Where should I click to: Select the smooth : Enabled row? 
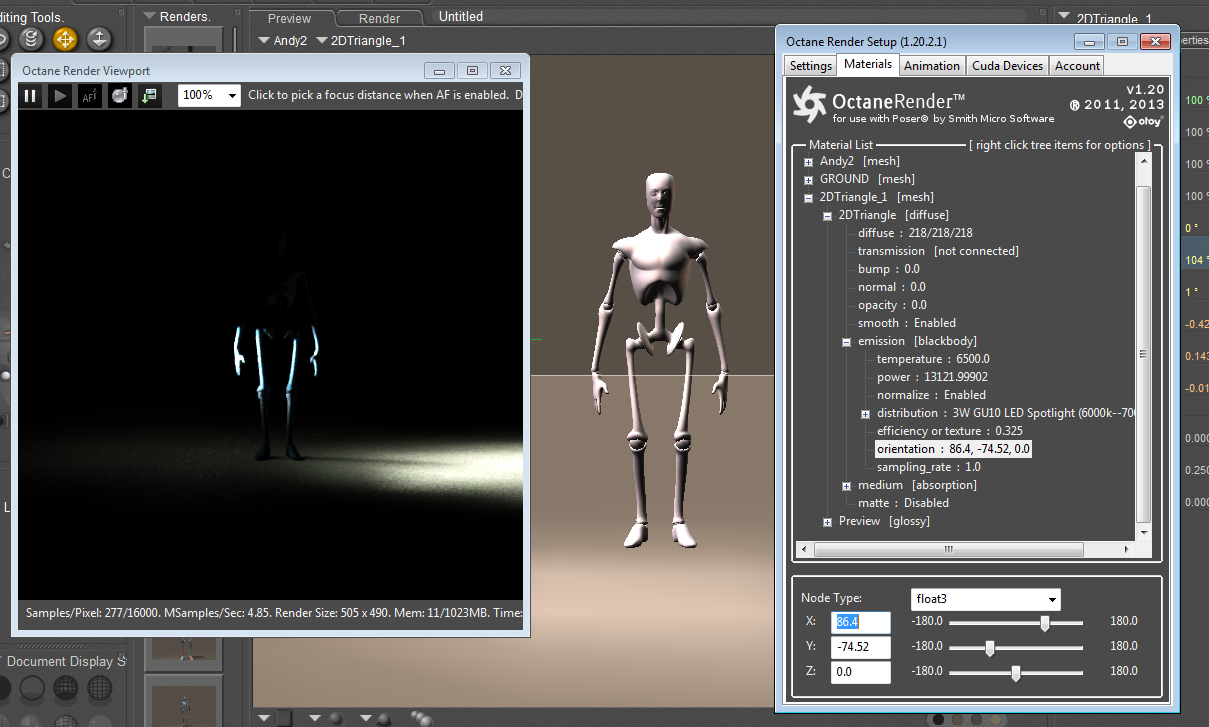pos(907,323)
